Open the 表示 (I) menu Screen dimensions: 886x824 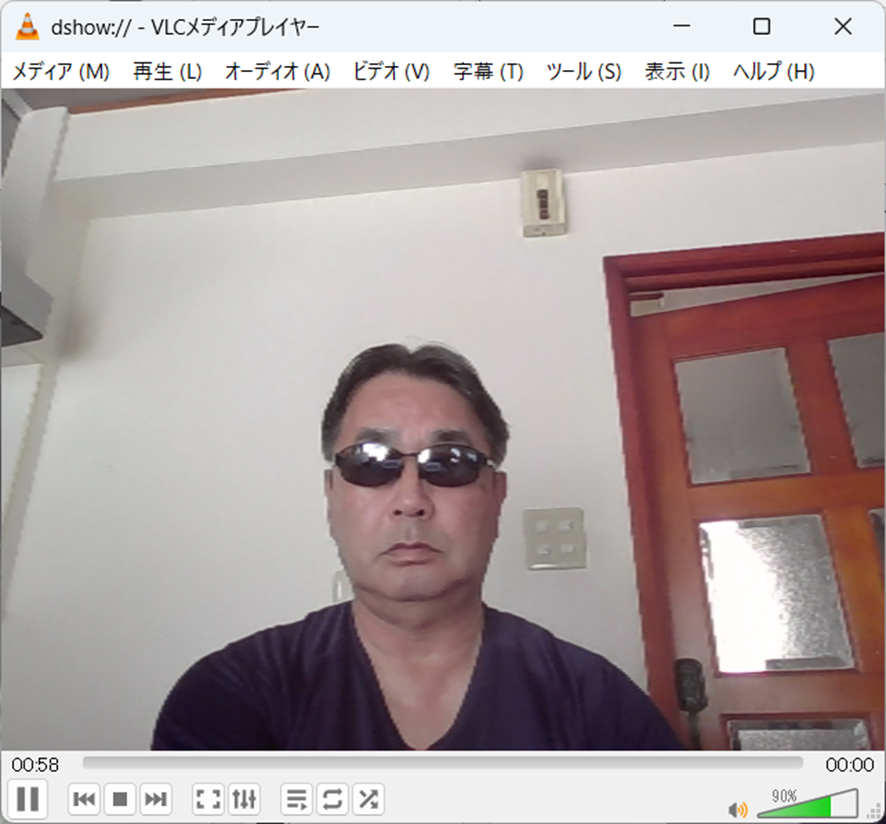[677, 71]
